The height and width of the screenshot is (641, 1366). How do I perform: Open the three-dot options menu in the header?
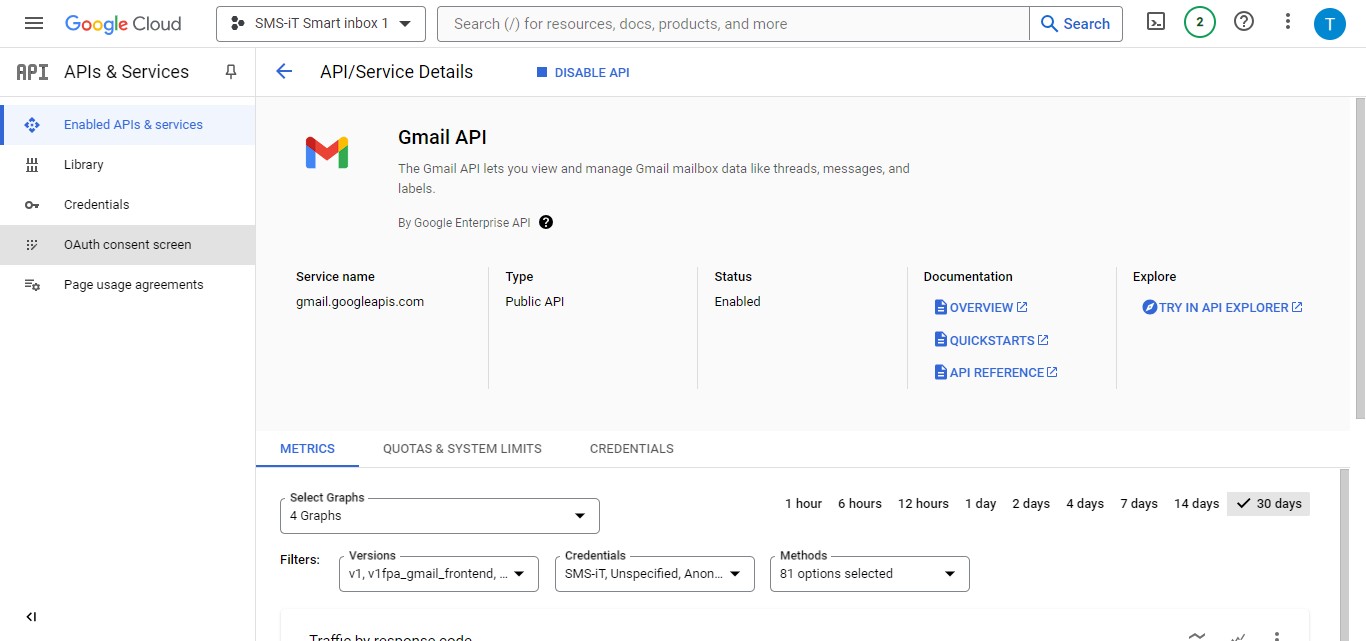click(1288, 21)
